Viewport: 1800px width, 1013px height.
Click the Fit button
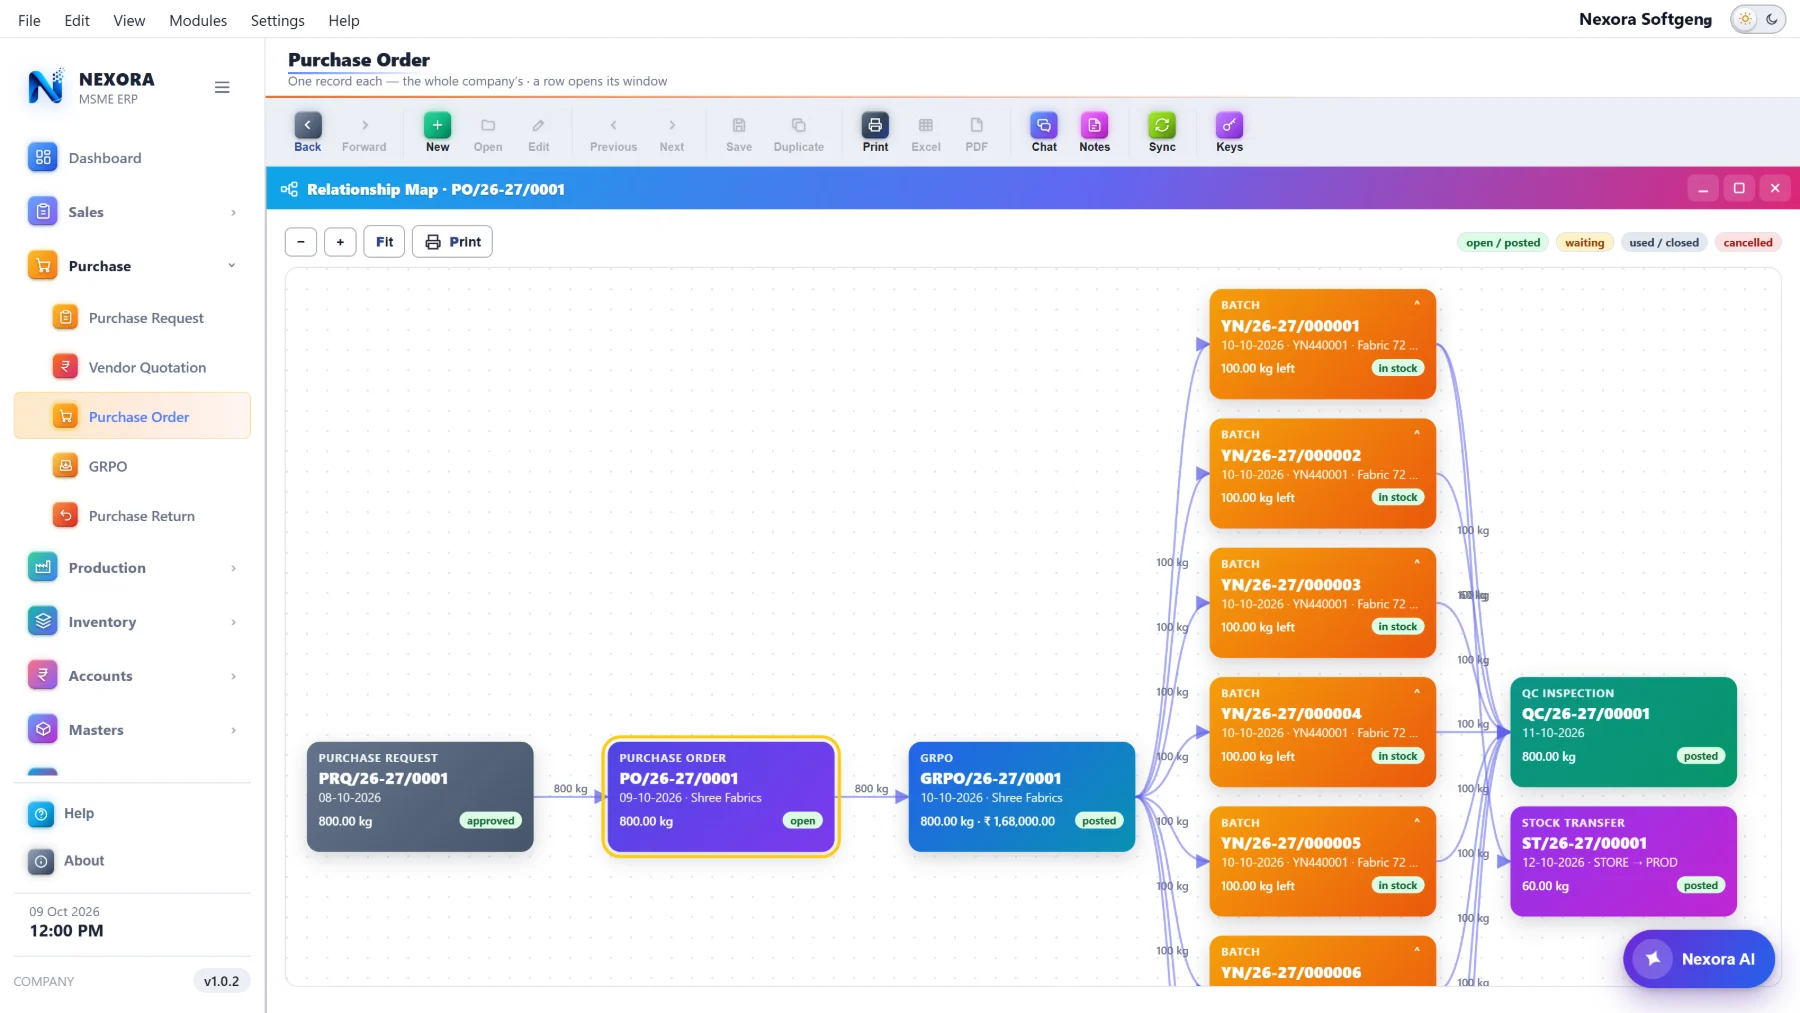(384, 242)
